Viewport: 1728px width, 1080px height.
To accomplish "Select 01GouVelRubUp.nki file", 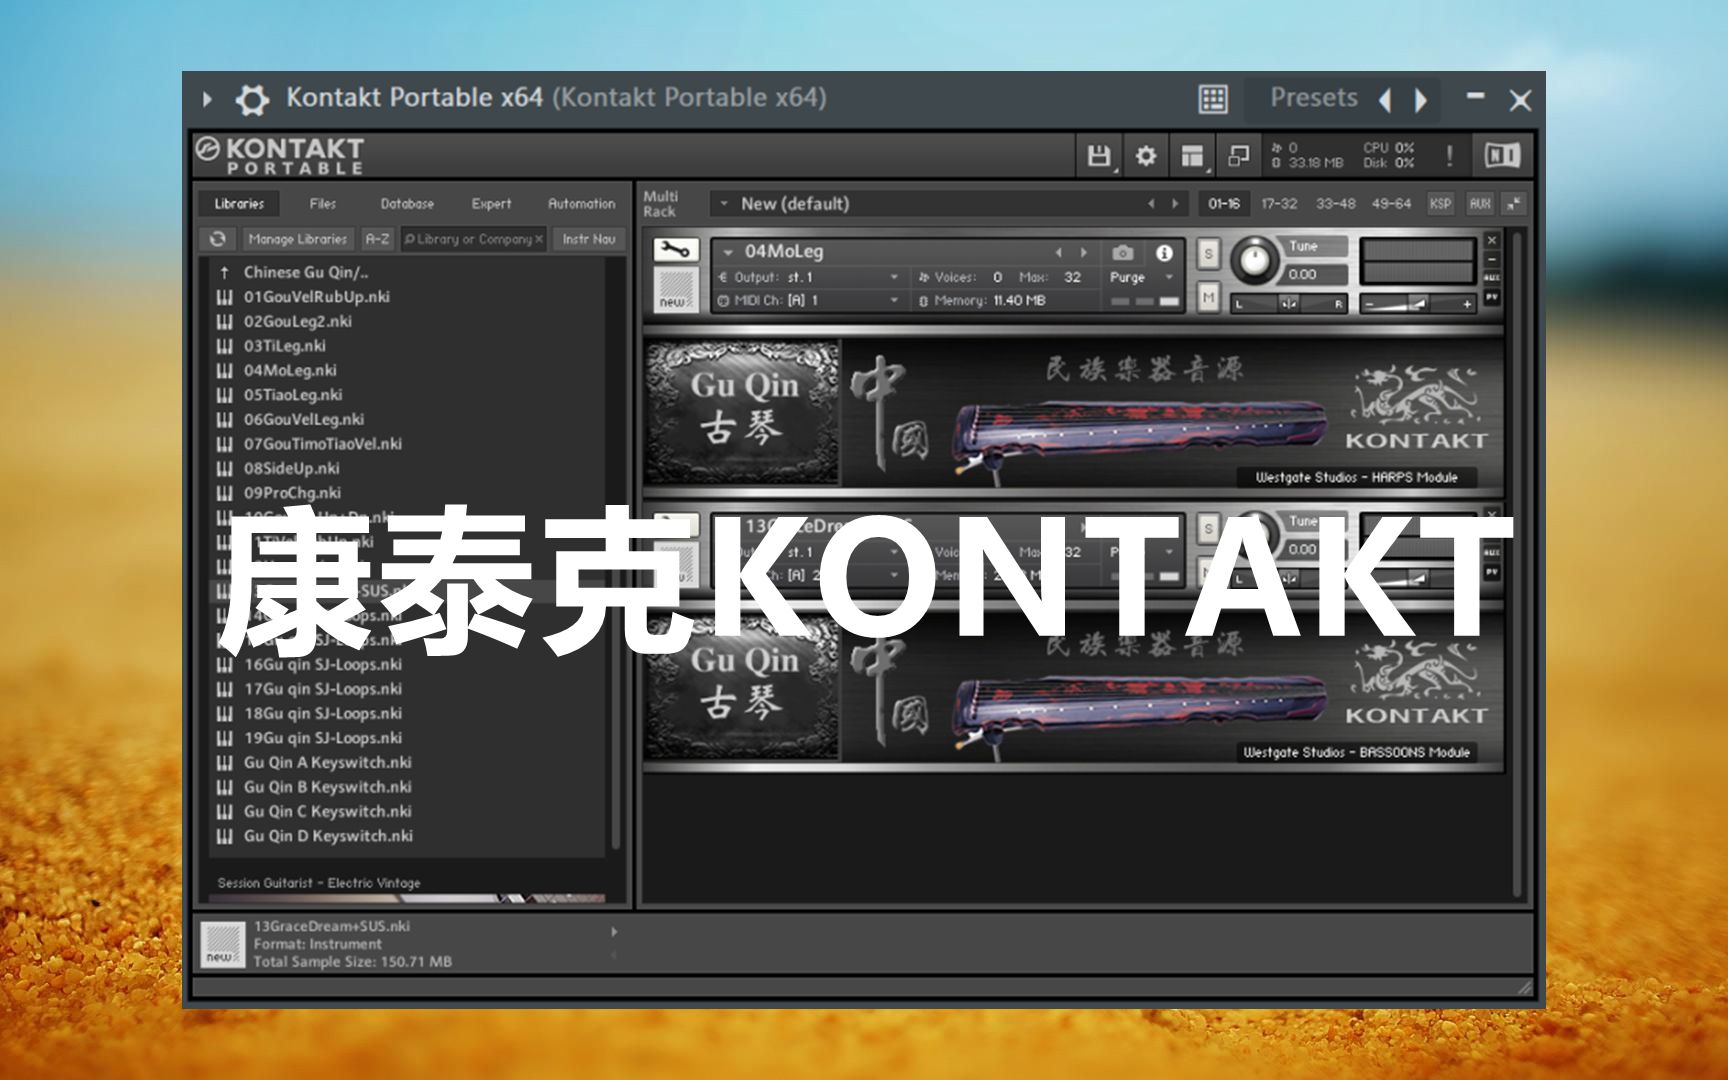I will pyautogui.click(x=316, y=297).
